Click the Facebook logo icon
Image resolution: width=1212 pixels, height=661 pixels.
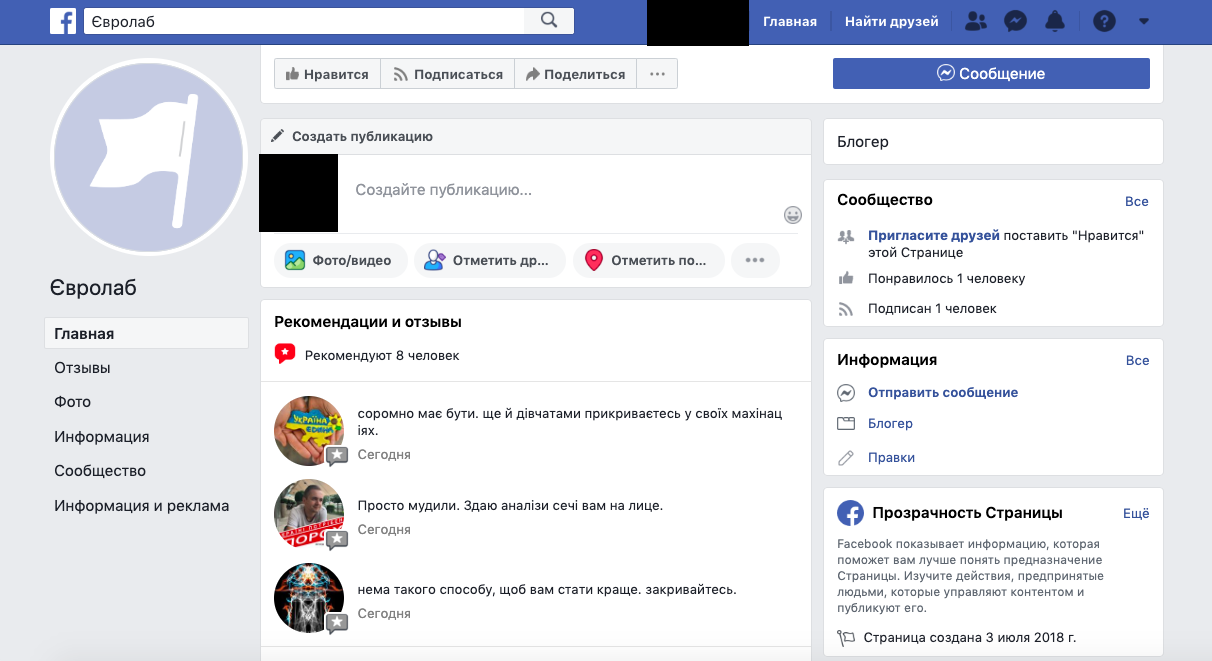coord(63,21)
